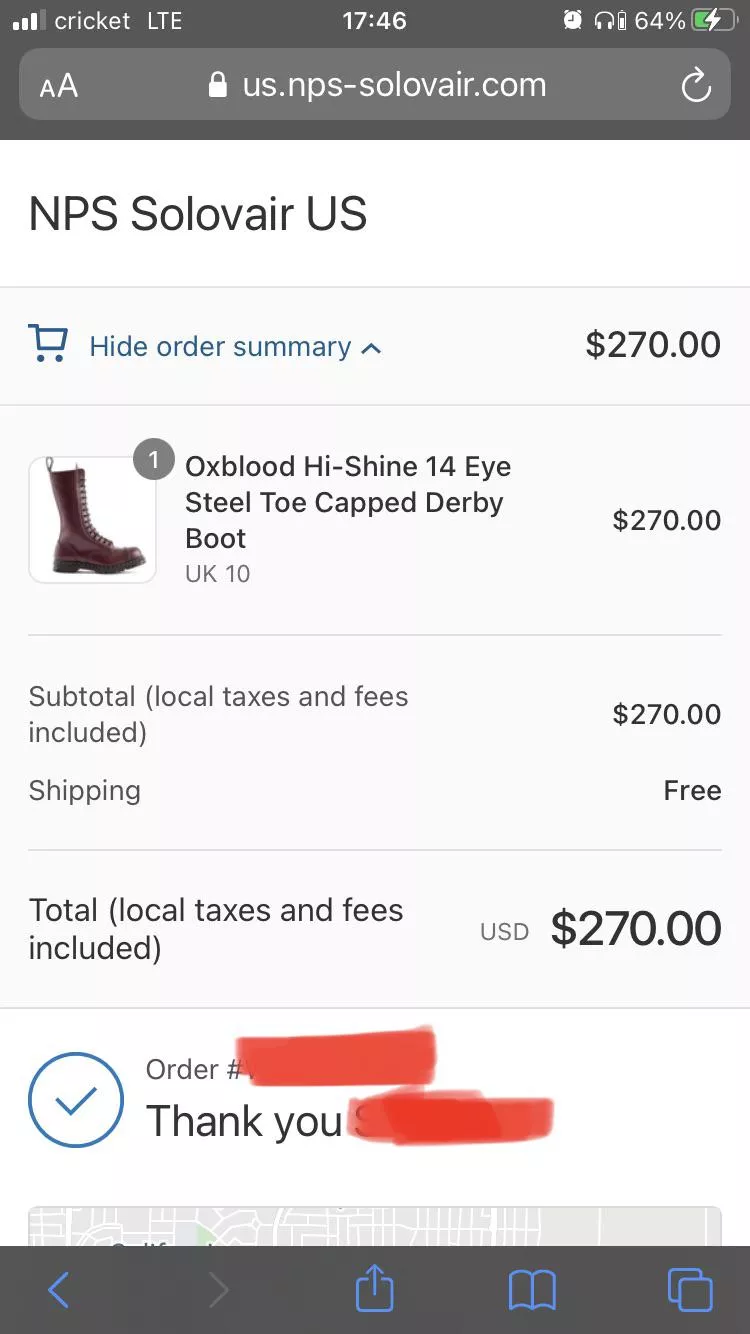Collapse the order summary chevron
750x1334 pixels.
point(371,348)
